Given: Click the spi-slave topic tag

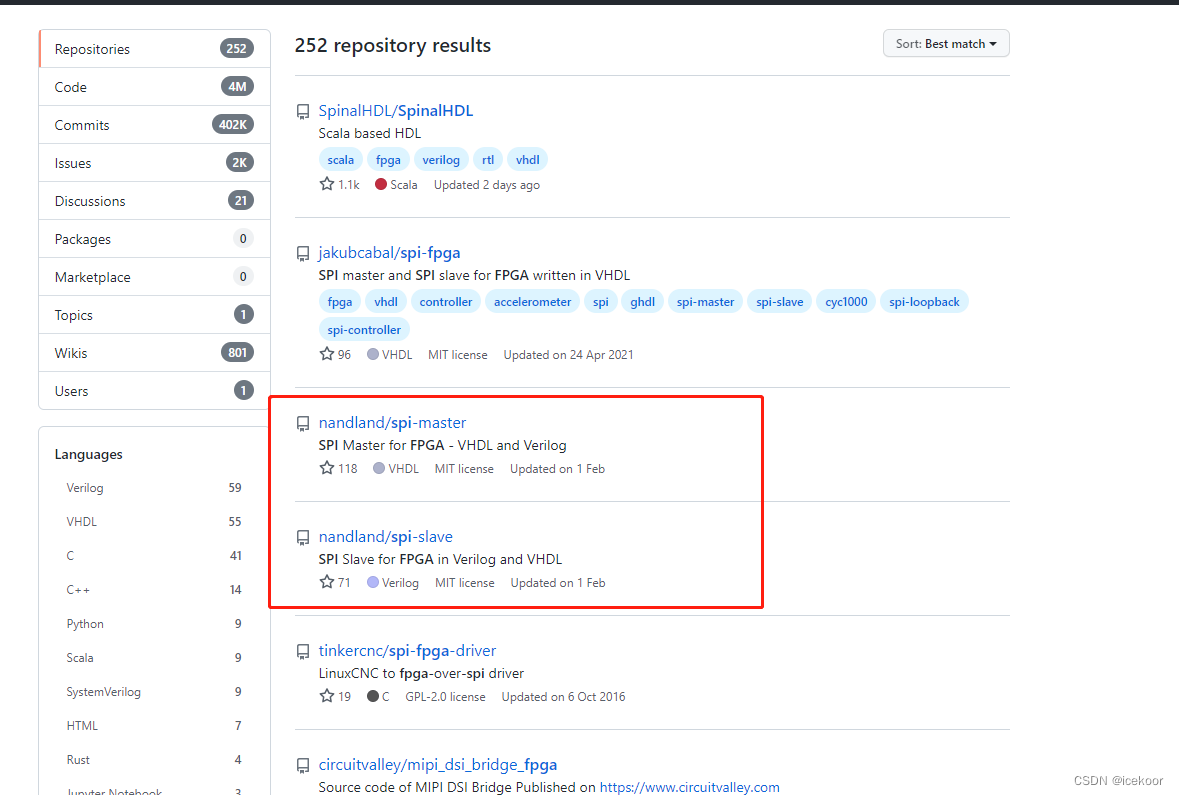Looking at the screenshot, I should pyautogui.click(x=780, y=302).
